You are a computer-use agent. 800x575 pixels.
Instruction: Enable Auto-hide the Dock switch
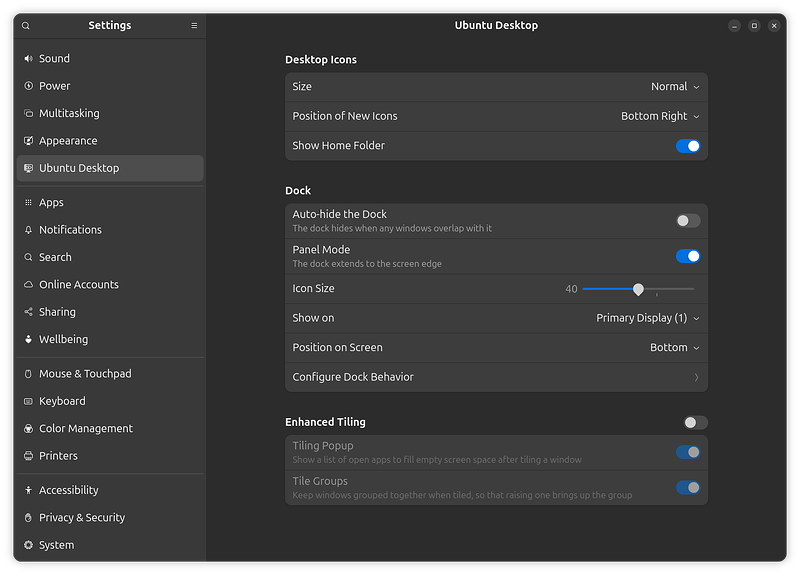(x=688, y=221)
